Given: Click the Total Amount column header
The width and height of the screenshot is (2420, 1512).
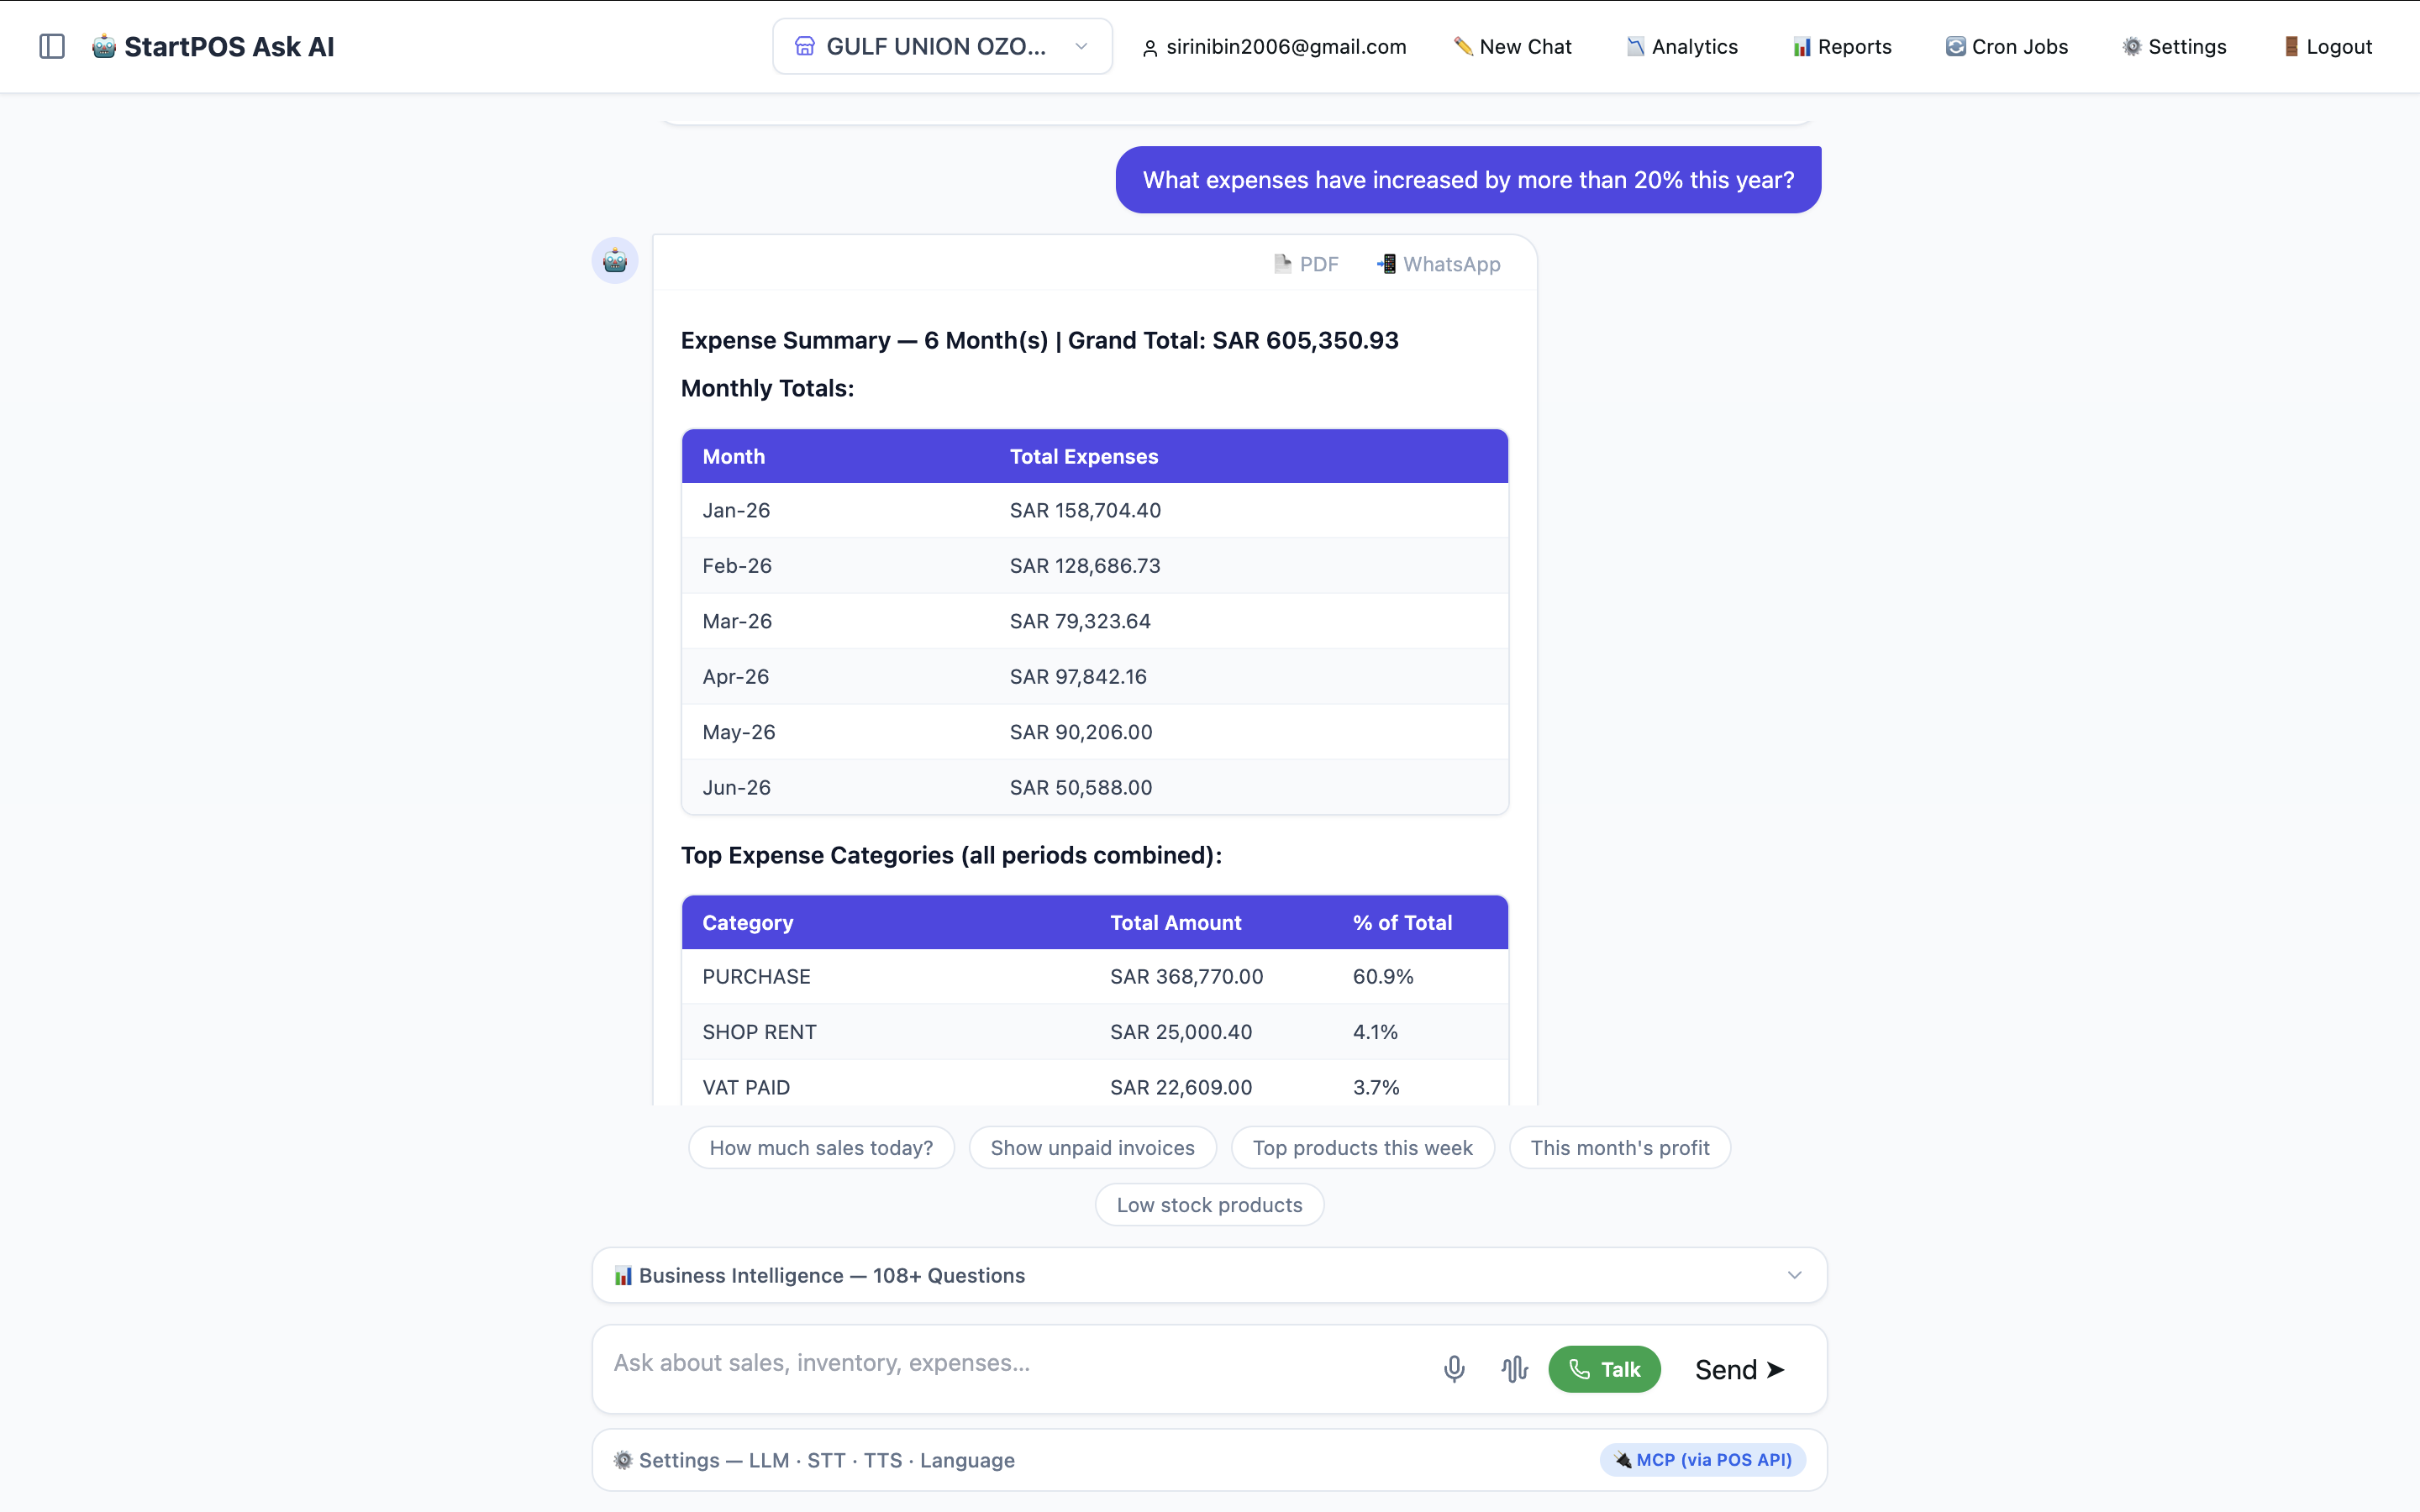Looking at the screenshot, I should (1176, 923).
